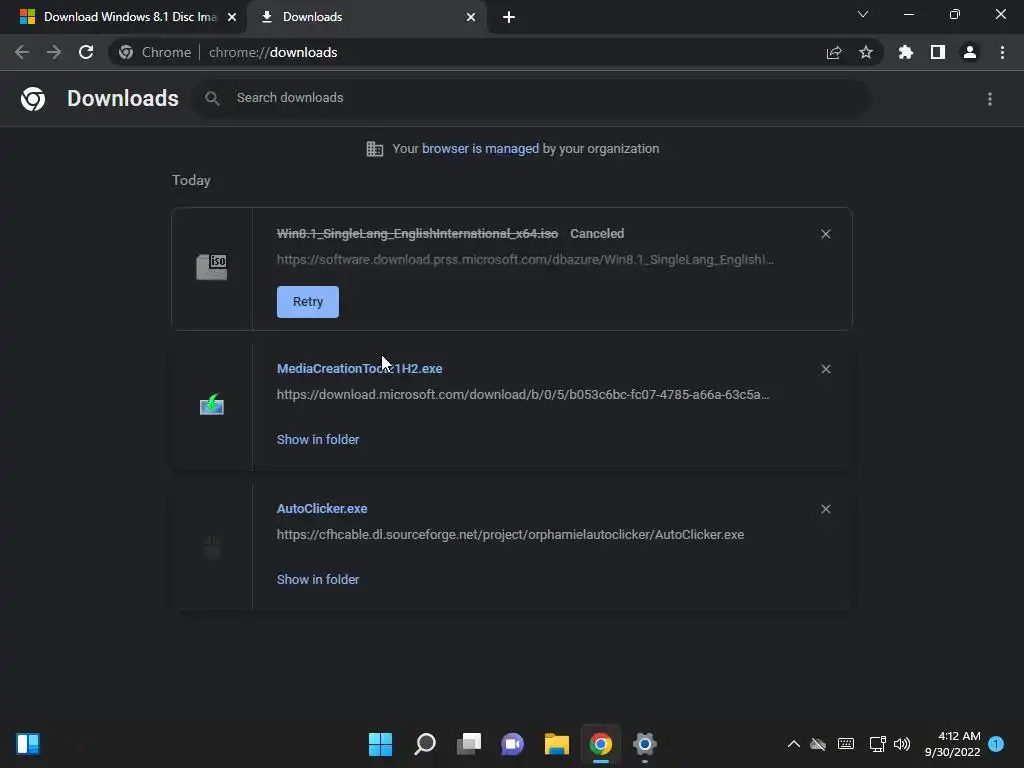Open the Chrome profile icon

970,52
